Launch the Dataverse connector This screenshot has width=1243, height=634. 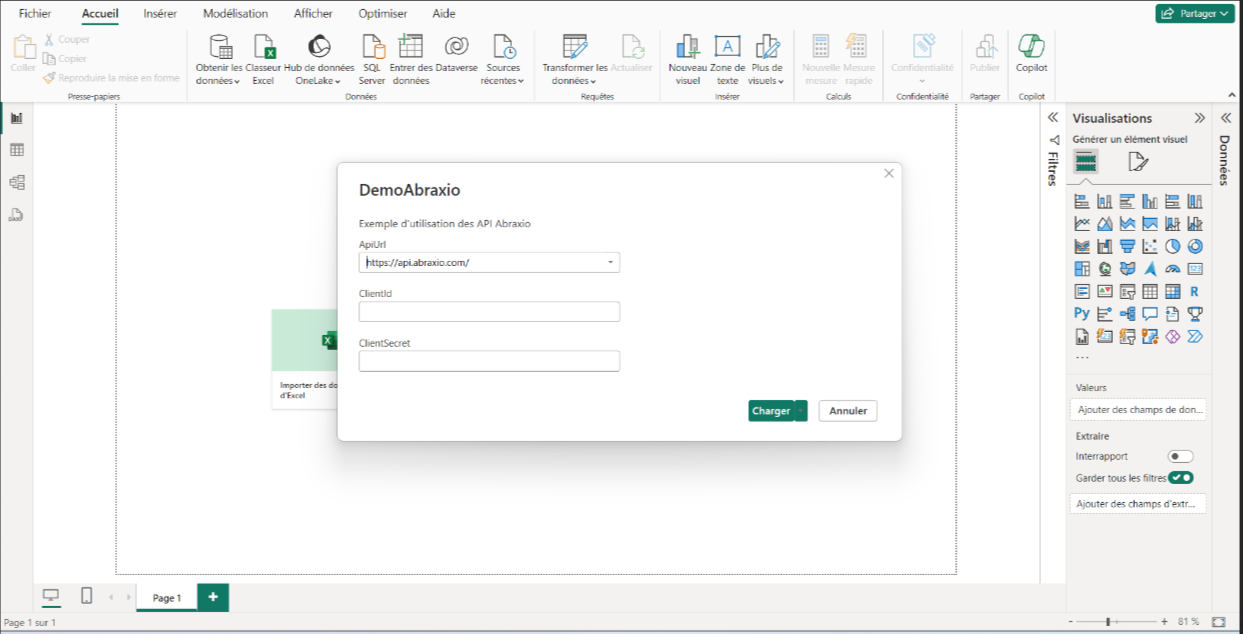(x=456, y=52)
